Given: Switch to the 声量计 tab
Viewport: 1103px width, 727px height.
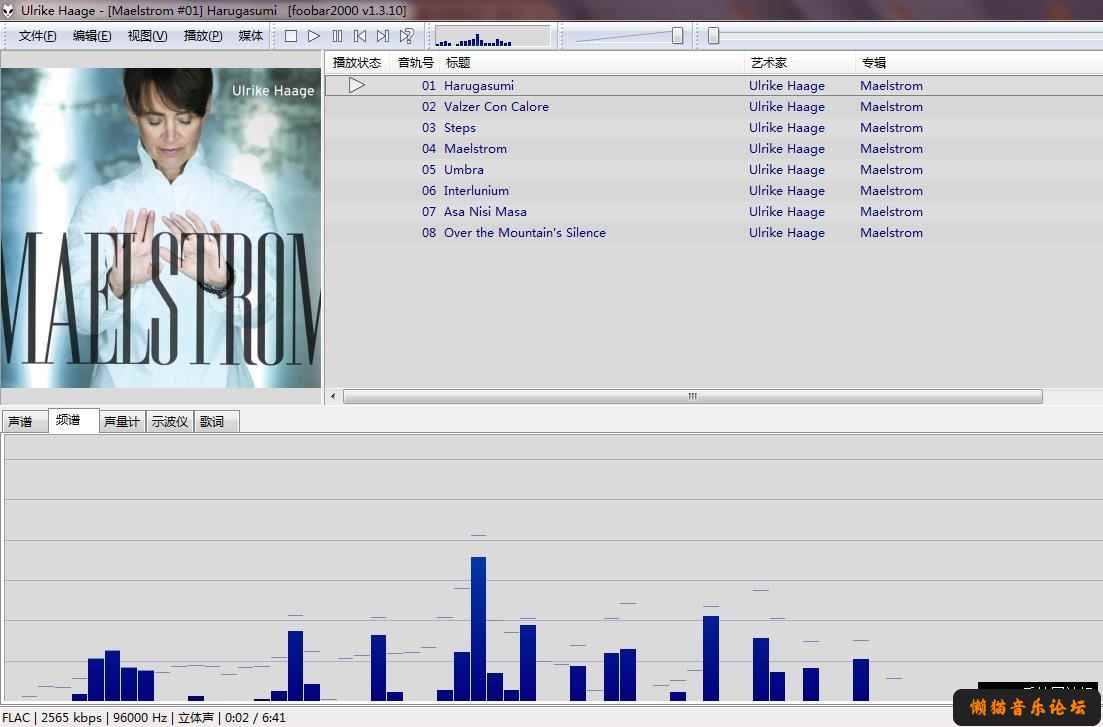Looking at the screenshot, I should (122, 422).
